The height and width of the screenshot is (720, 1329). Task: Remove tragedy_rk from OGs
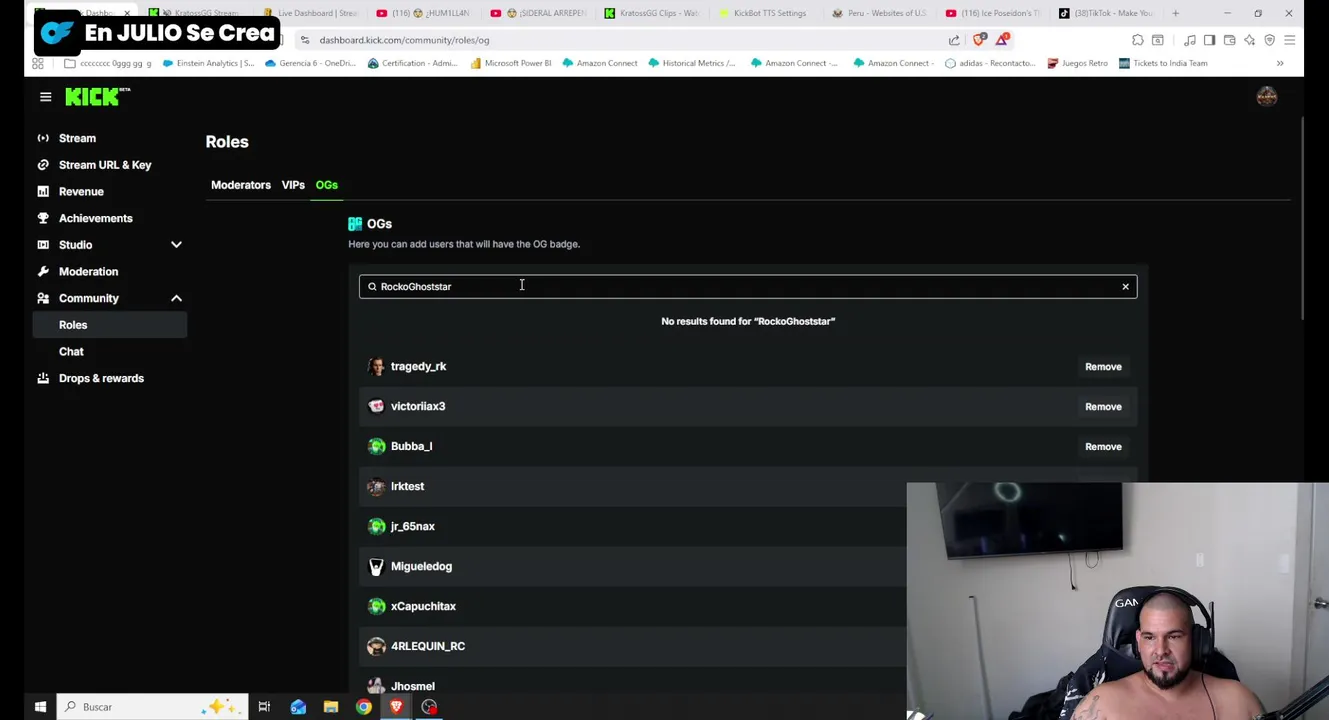click(1103, 367)
